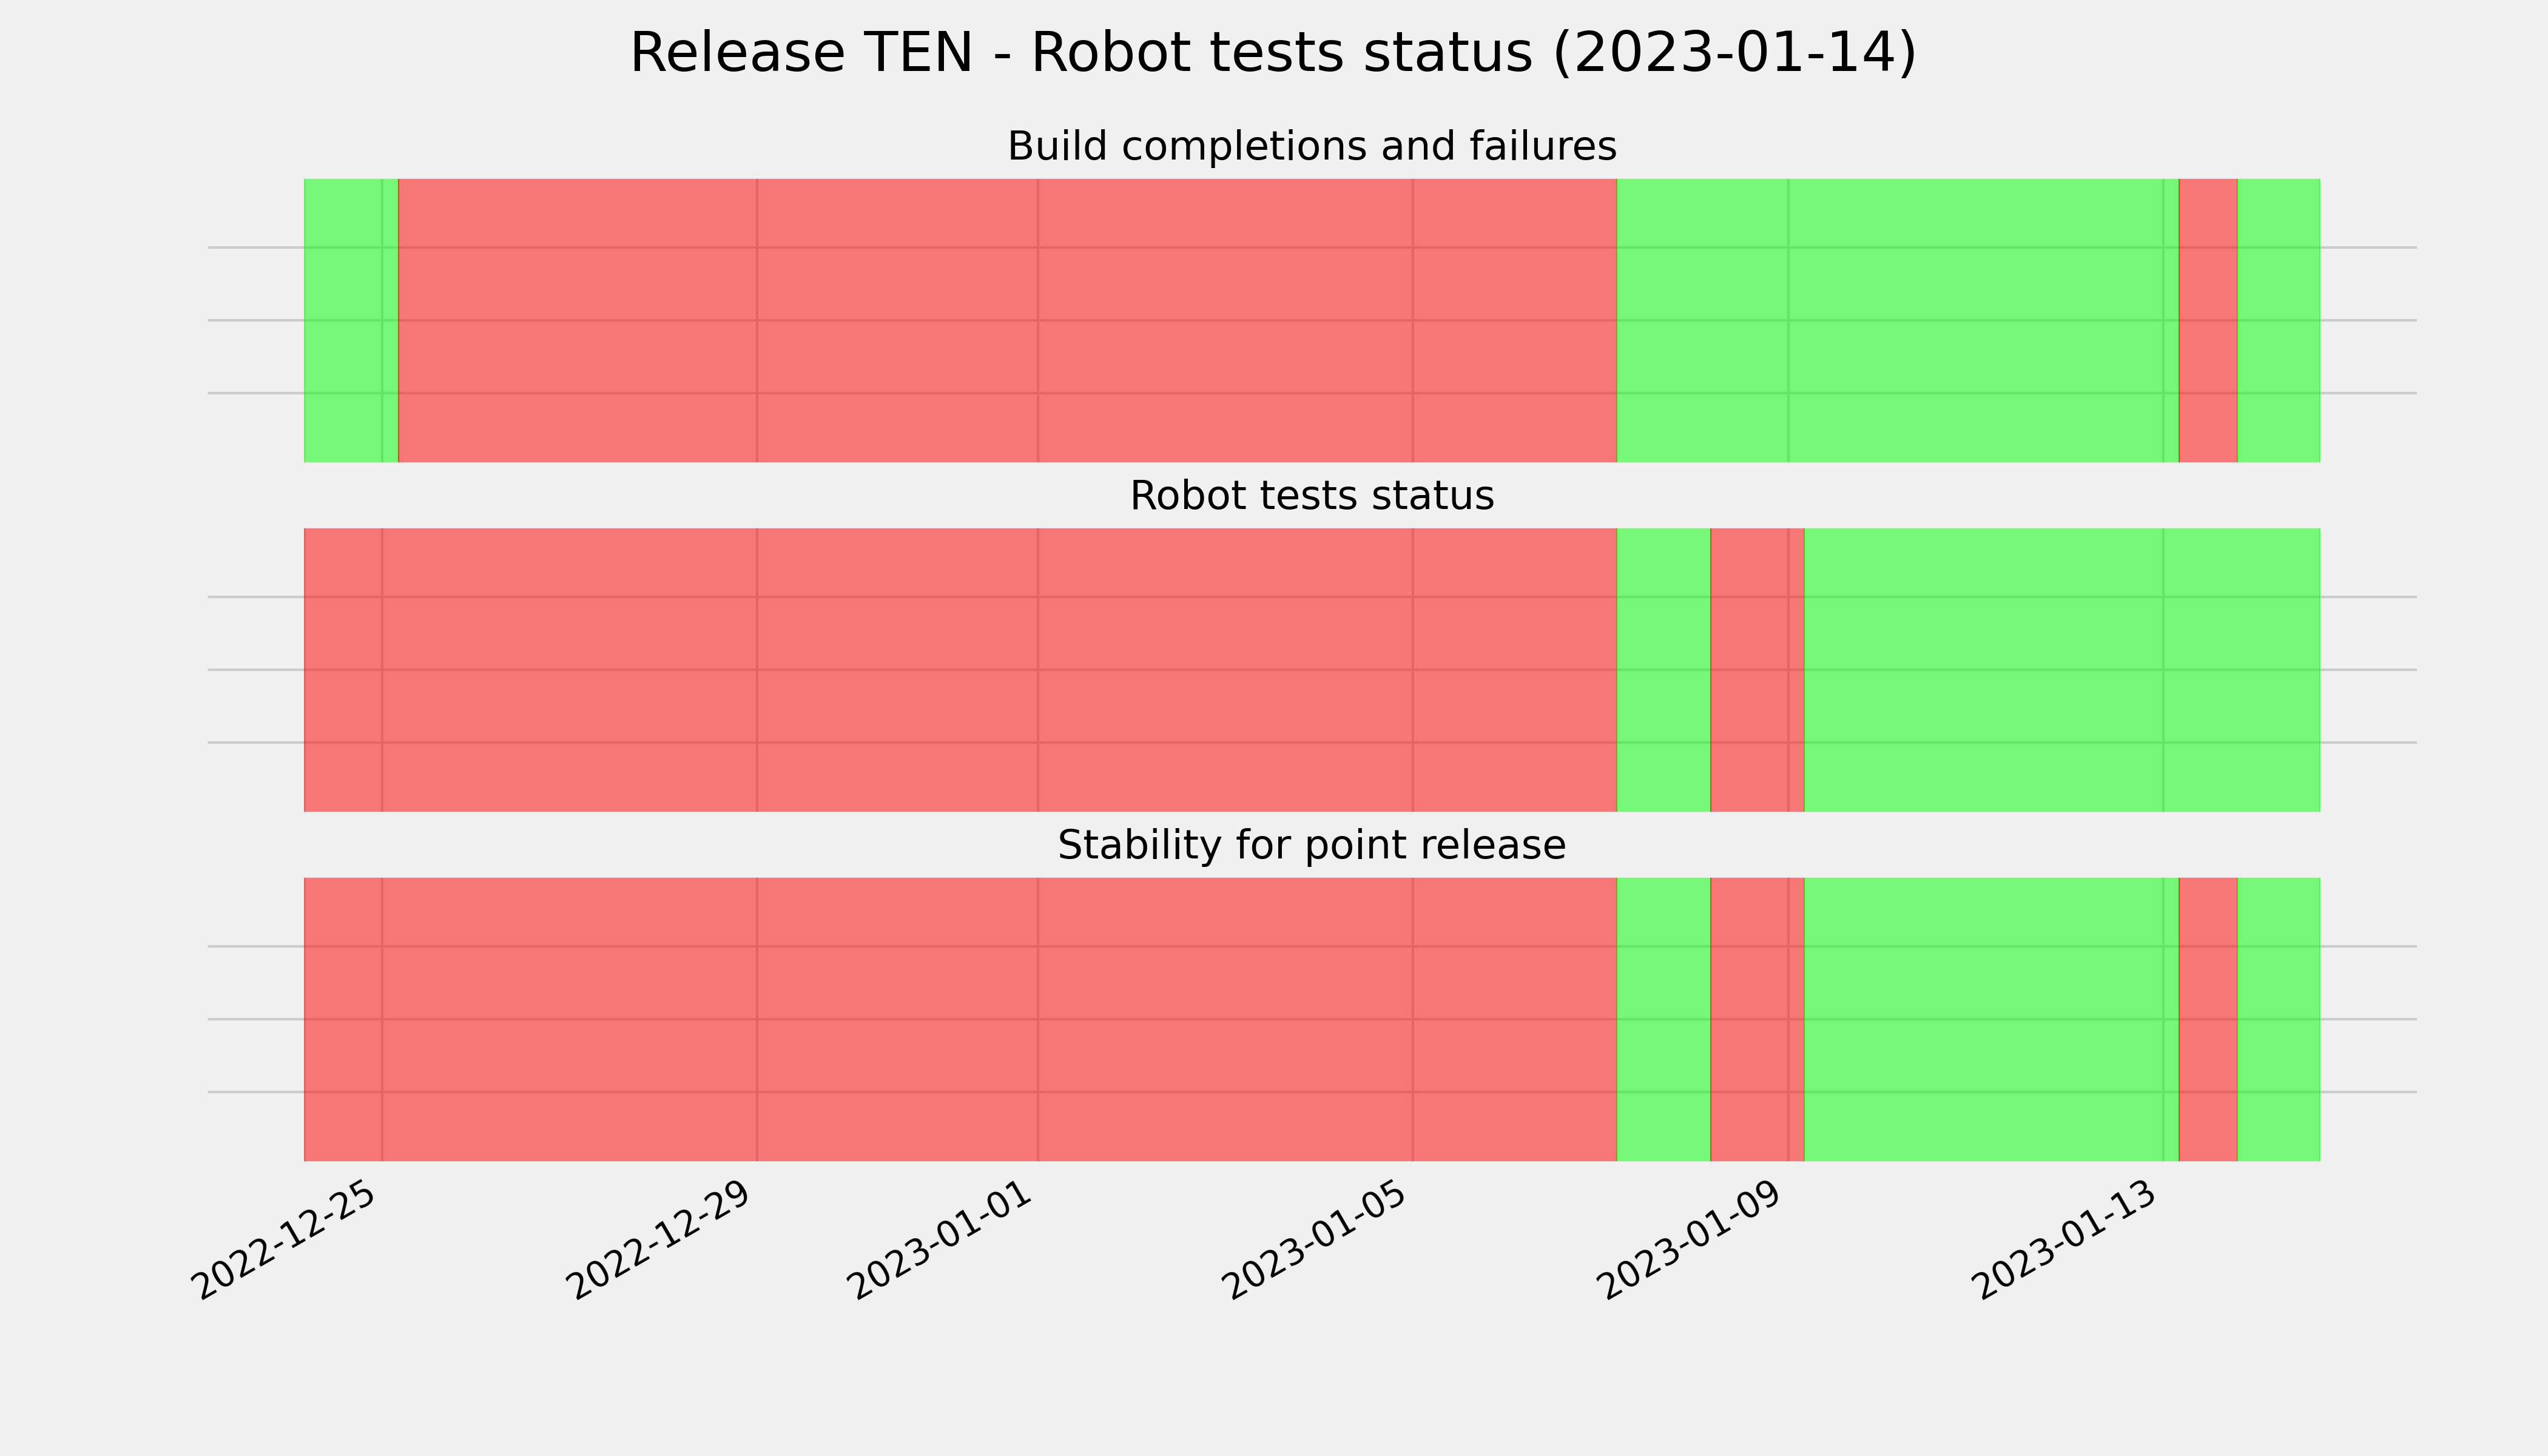This screenshot has width=2548, height=1456.
Task: Click the narrow red band near Jan 9 in Robot tests chart
Action: pyautogui.click(x=1757, y=670)
